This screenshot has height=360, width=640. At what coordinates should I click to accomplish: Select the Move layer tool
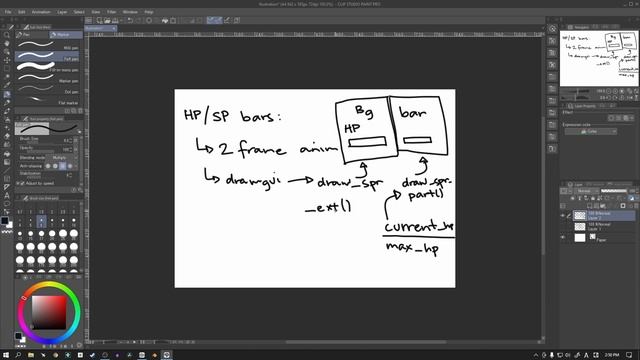pos(7,60)
